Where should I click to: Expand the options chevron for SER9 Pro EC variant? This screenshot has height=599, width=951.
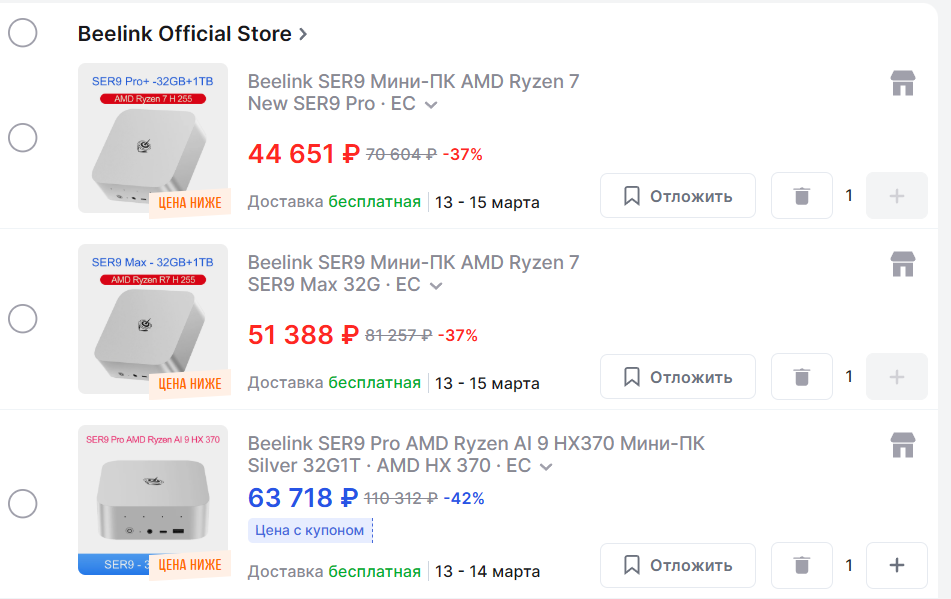pyautogui.click(x=430, y=105)
